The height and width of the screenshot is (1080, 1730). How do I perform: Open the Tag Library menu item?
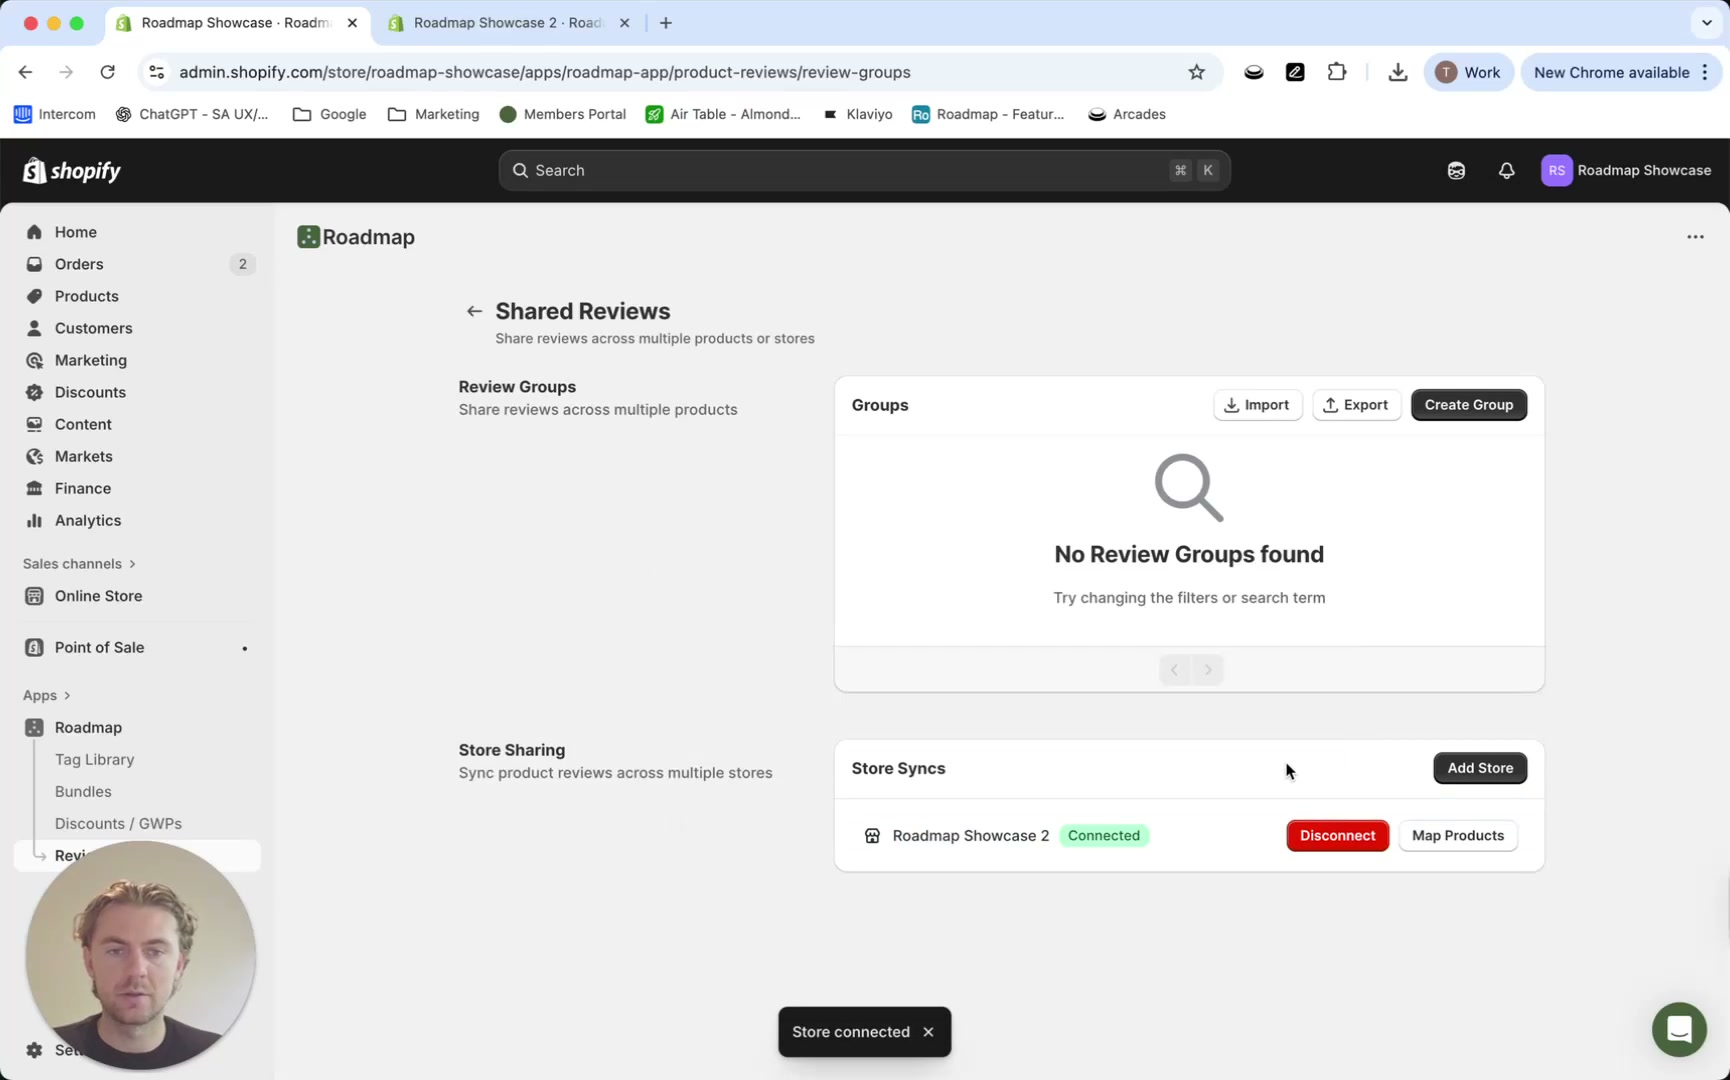coord(94,759)
